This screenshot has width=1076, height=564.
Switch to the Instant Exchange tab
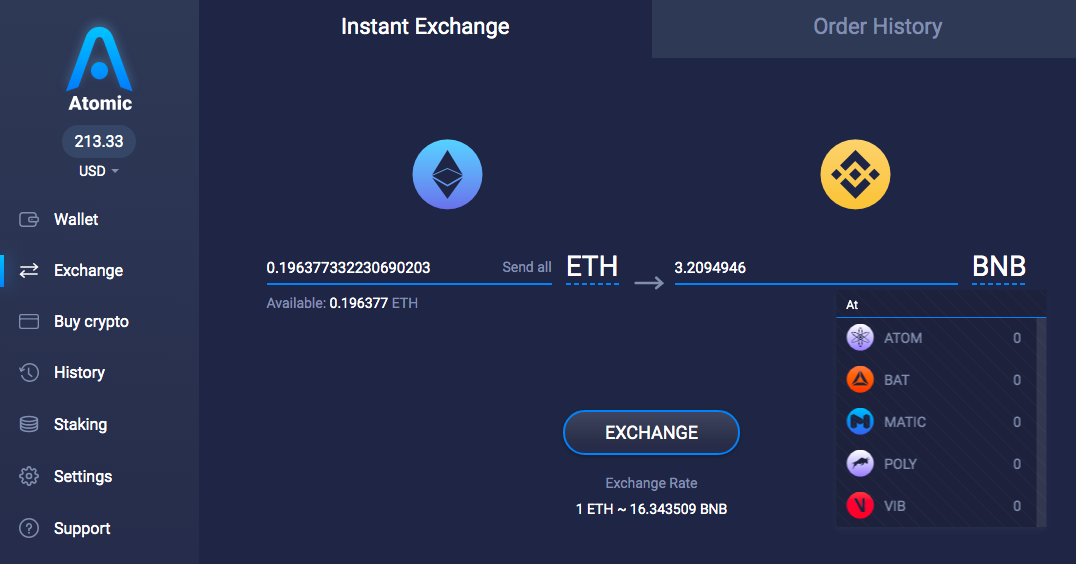pos(425,27)
